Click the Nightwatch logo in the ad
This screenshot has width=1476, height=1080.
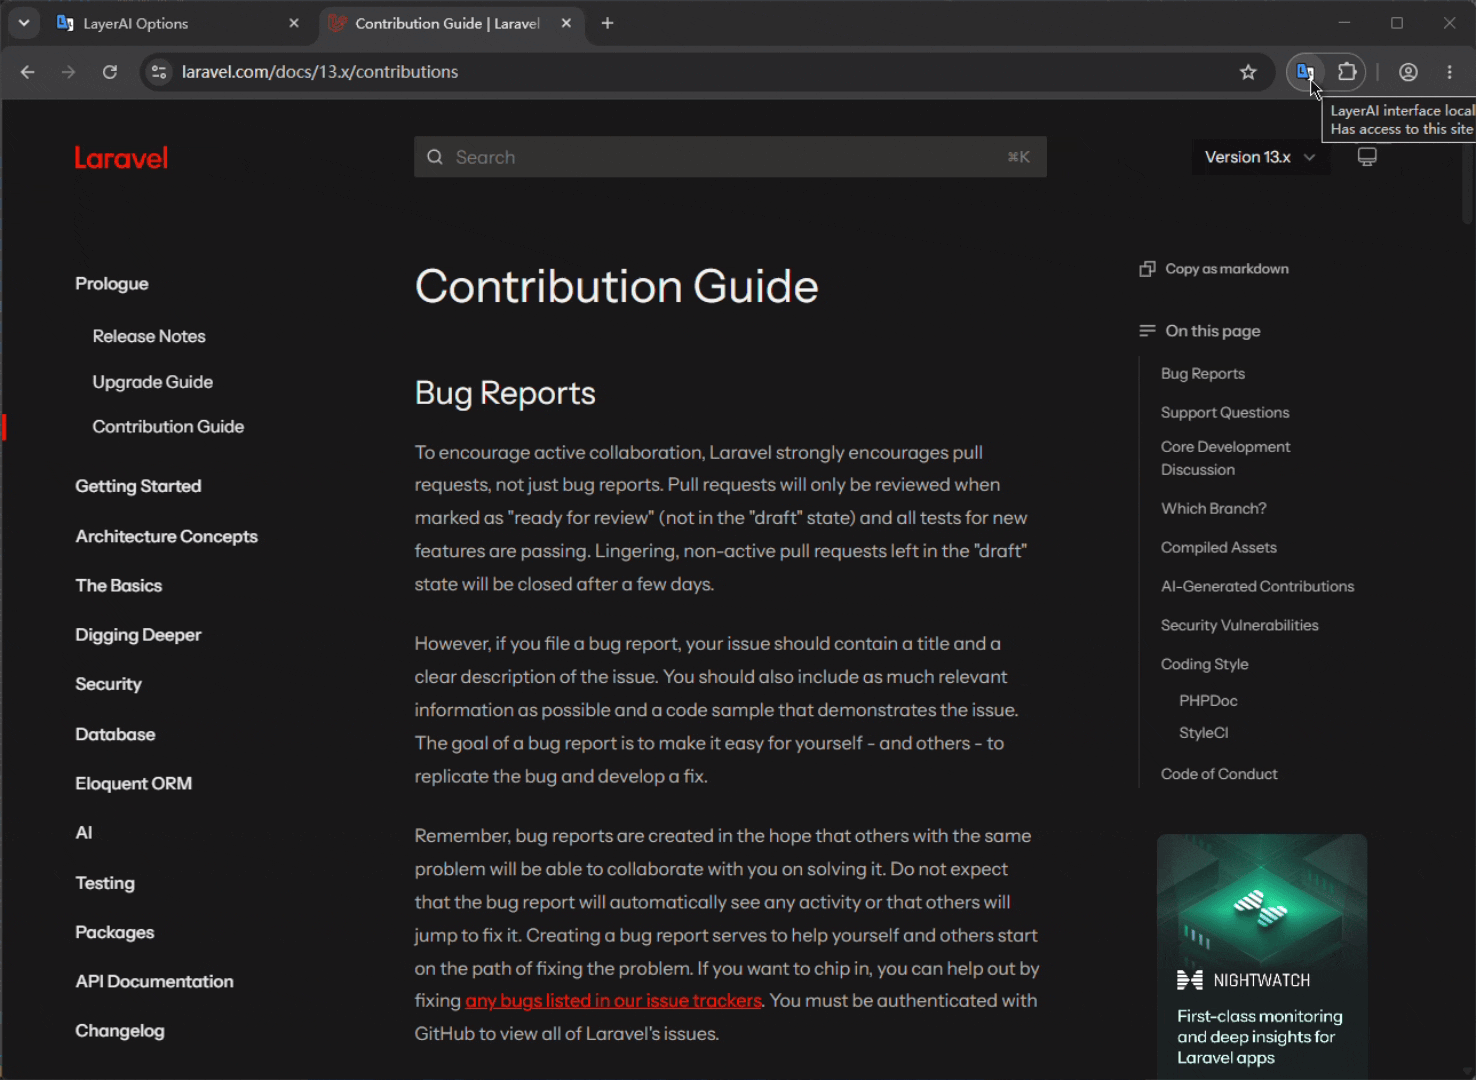point(1189,980)
